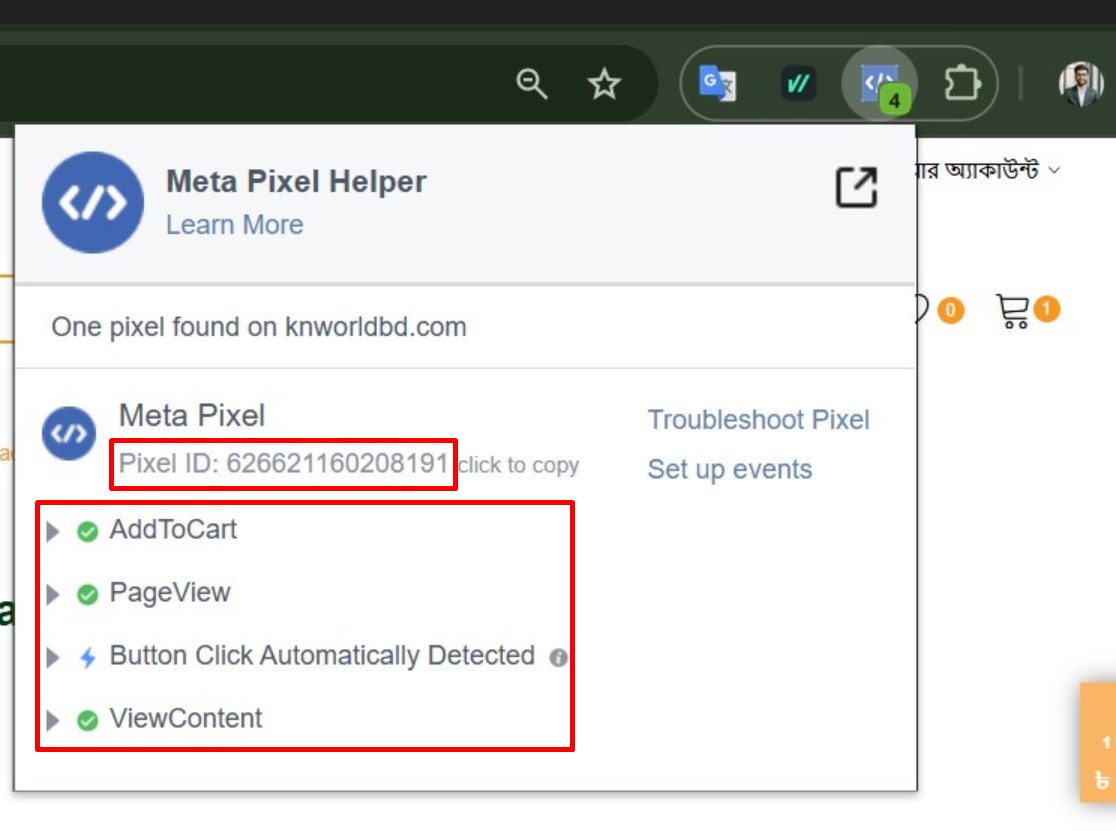1116x831 pixels.
Task: Expand the AddToCart event arrow
Action: 53,532
